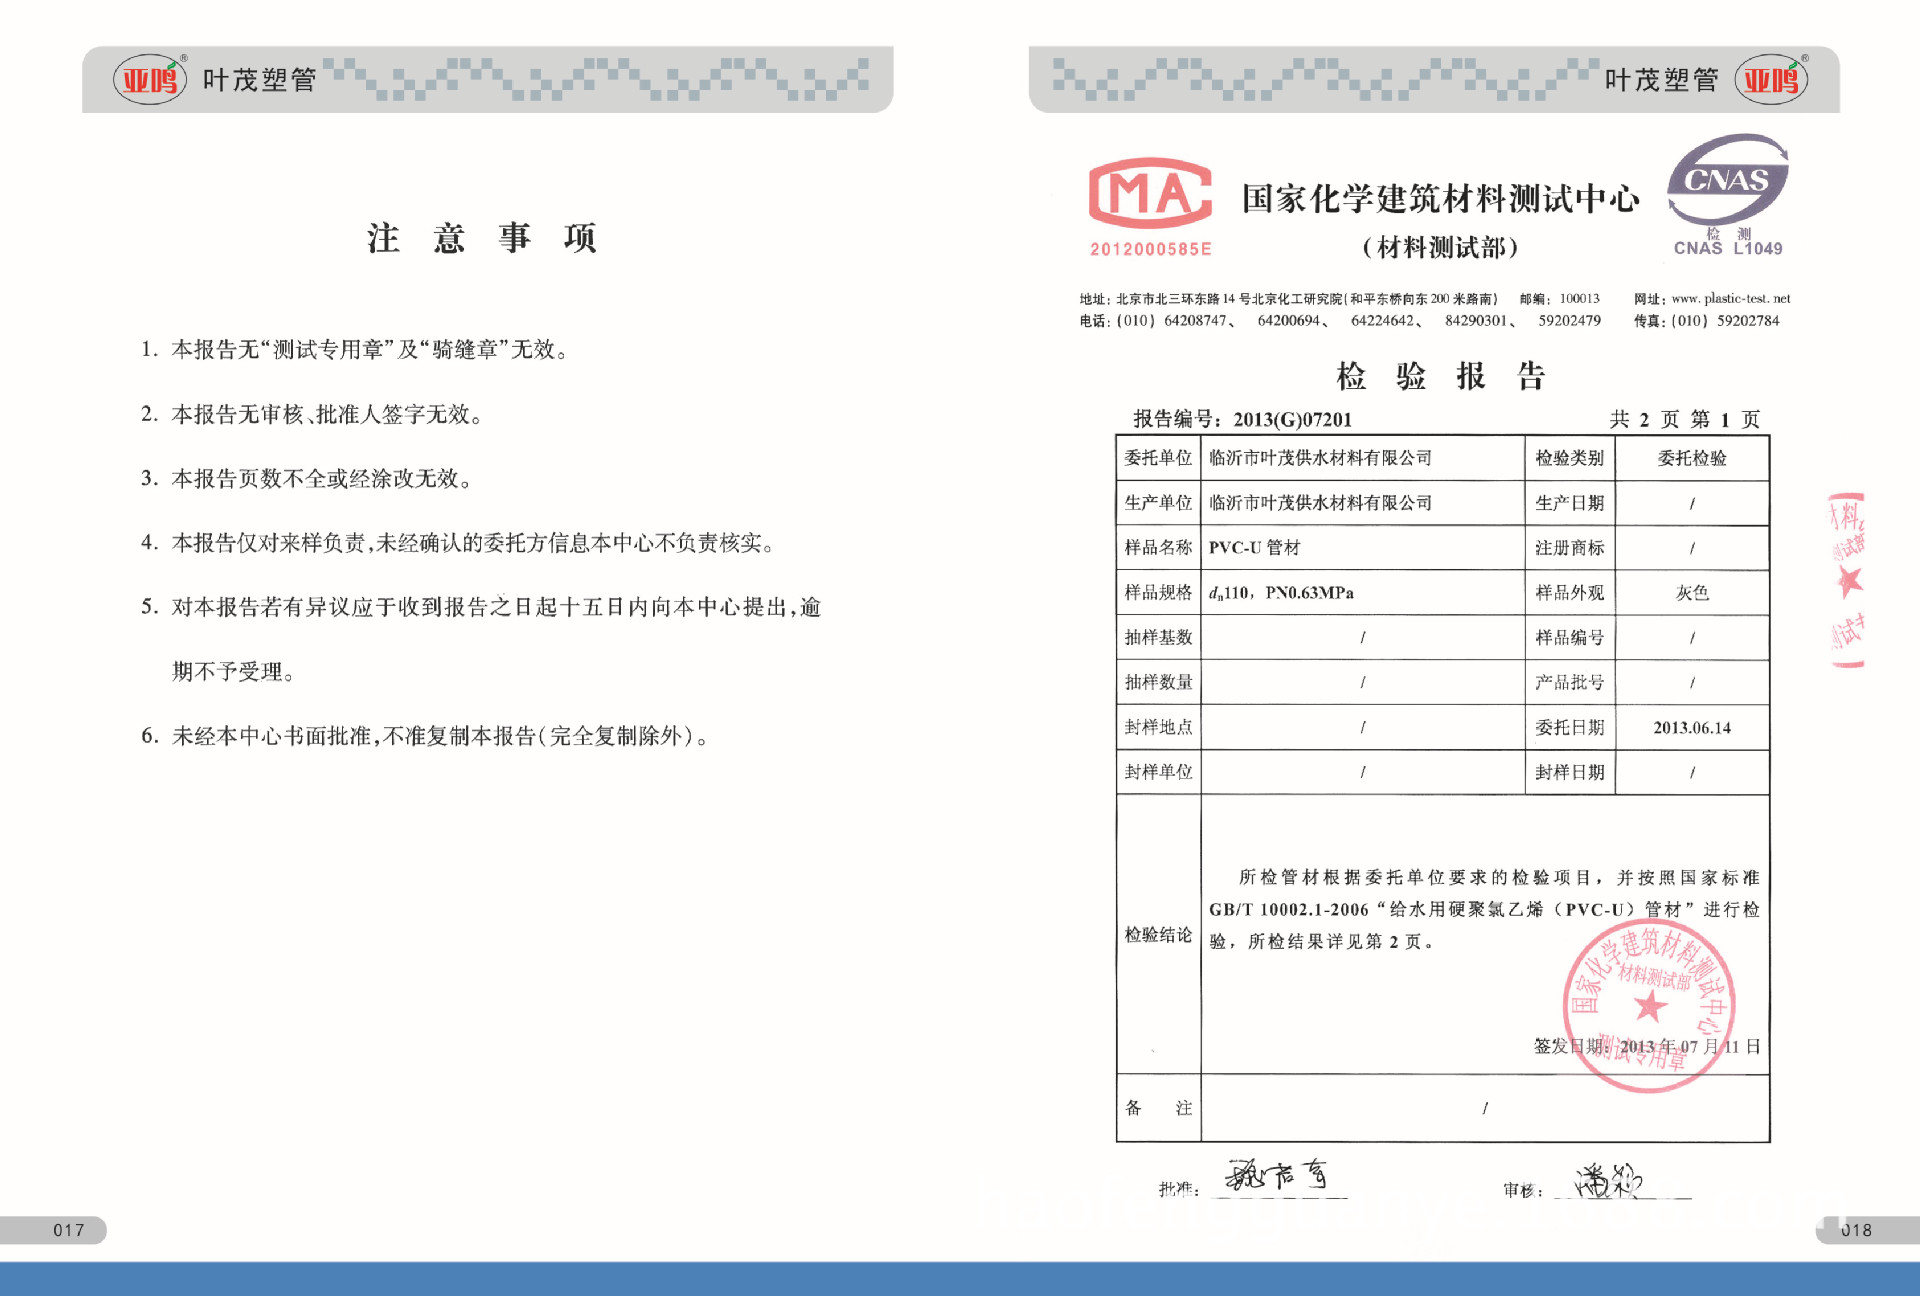
Task: Click the 亚鸣 logo in right header
Action: point(1771,80)
